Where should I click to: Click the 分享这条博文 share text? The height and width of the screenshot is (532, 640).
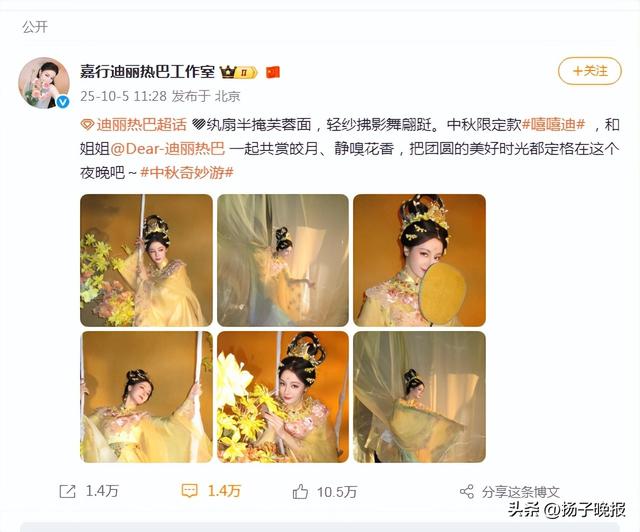click(520, 492)
